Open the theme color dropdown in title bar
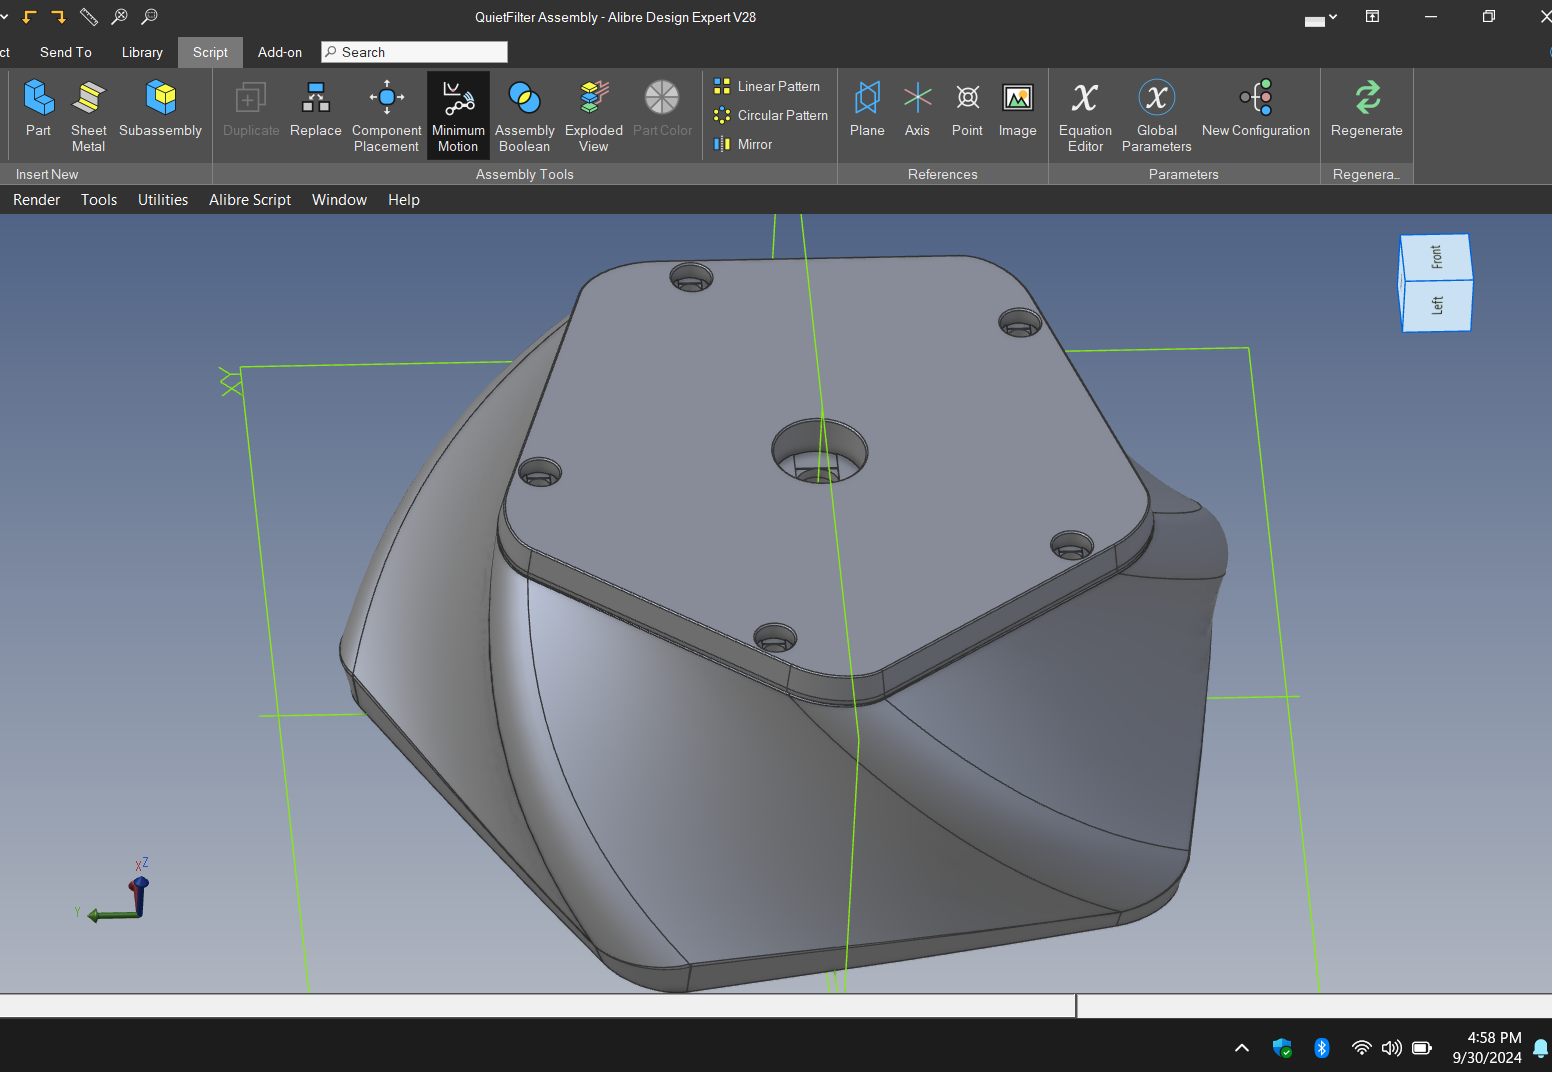Screen dimensions: 1552x1072 point(1320,18)
